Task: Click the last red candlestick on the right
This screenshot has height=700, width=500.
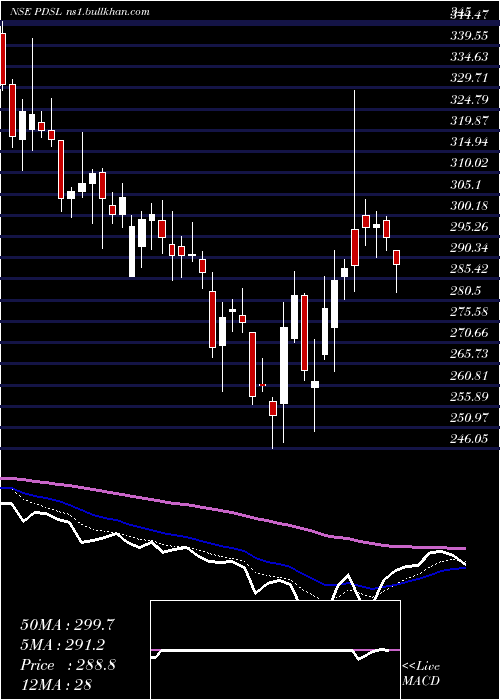Action: 396,258
